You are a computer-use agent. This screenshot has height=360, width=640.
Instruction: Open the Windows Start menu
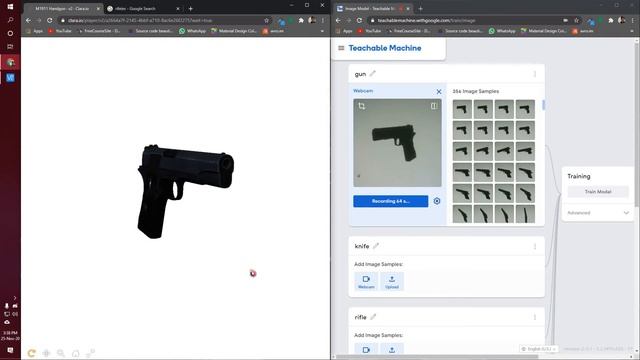pos(10,7)
